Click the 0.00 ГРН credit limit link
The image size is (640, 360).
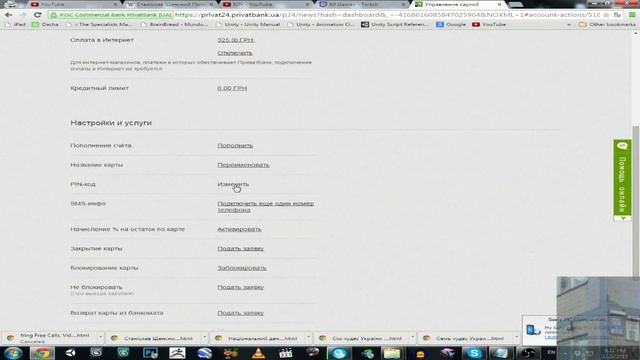click(232, 88)
